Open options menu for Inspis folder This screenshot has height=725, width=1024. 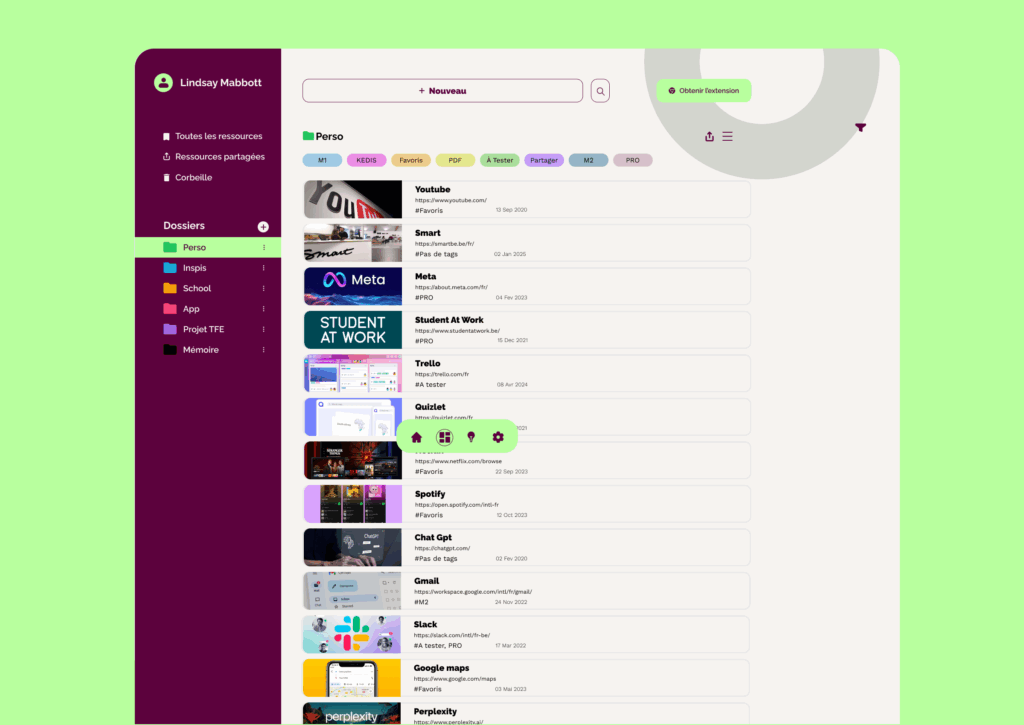(264, 268)
